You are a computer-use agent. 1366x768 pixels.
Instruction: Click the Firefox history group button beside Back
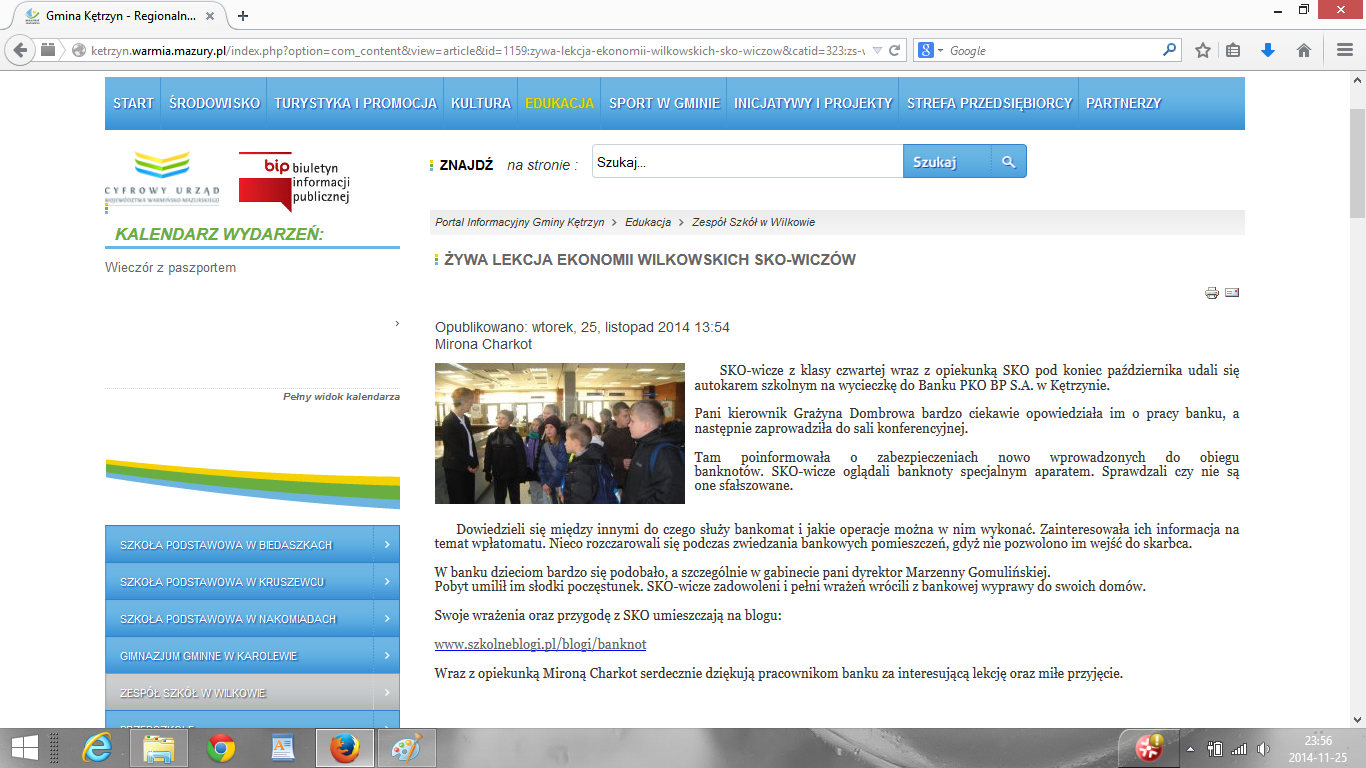tap(48, 50)
